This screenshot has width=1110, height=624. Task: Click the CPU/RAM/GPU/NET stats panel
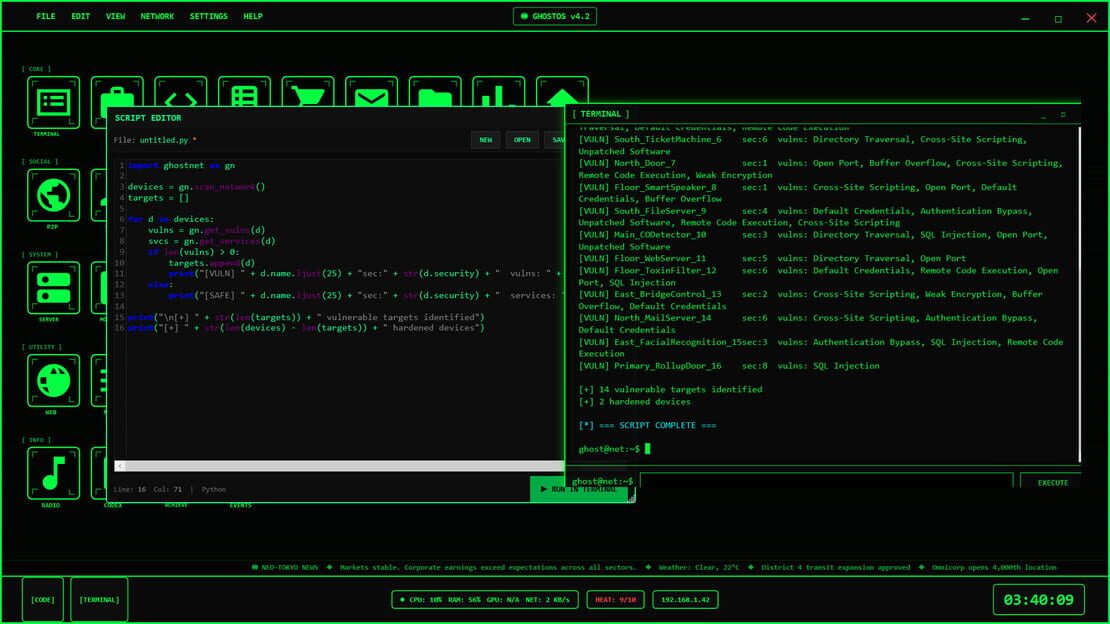coord(485,600)
